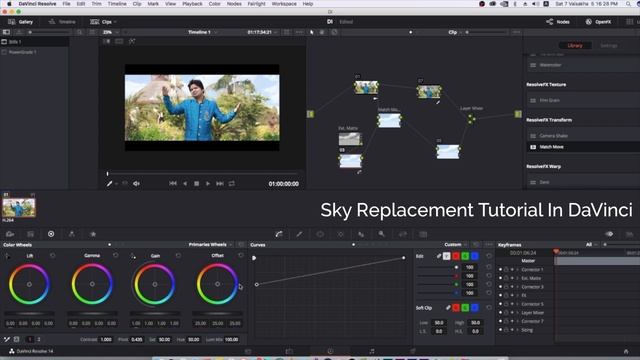Reset the Lift color wheel
This screenshot has width=640, height=360.
coord(53,256)
